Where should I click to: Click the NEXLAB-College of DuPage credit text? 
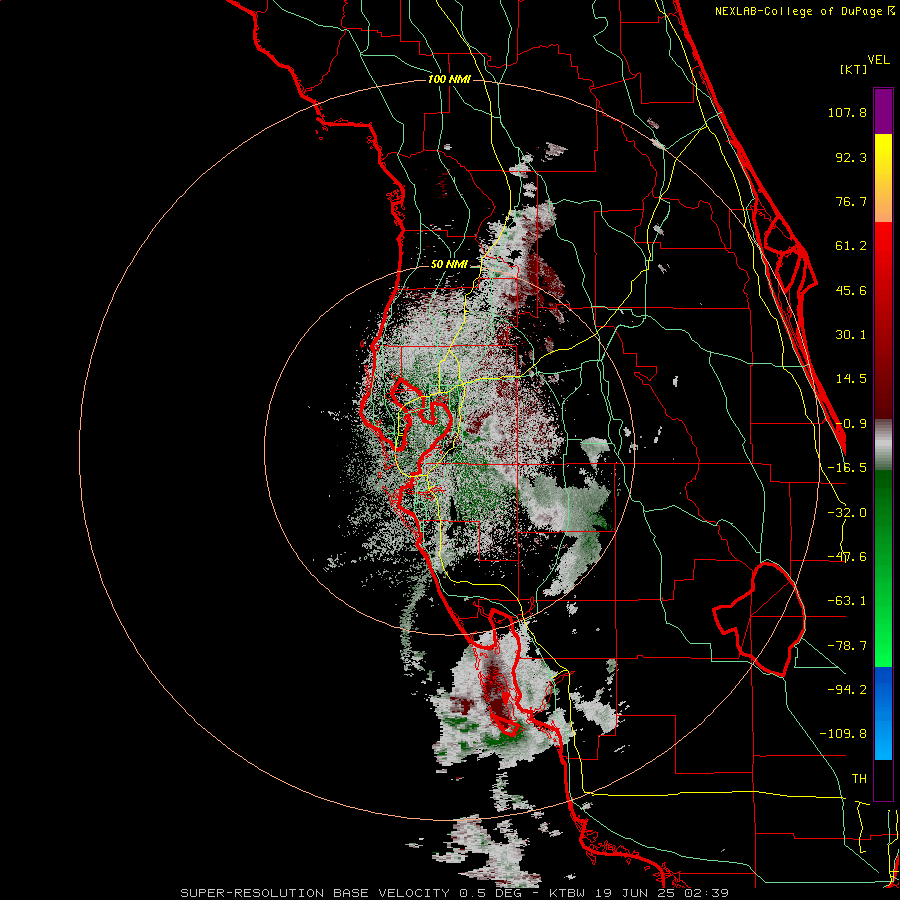click(798, 11)
